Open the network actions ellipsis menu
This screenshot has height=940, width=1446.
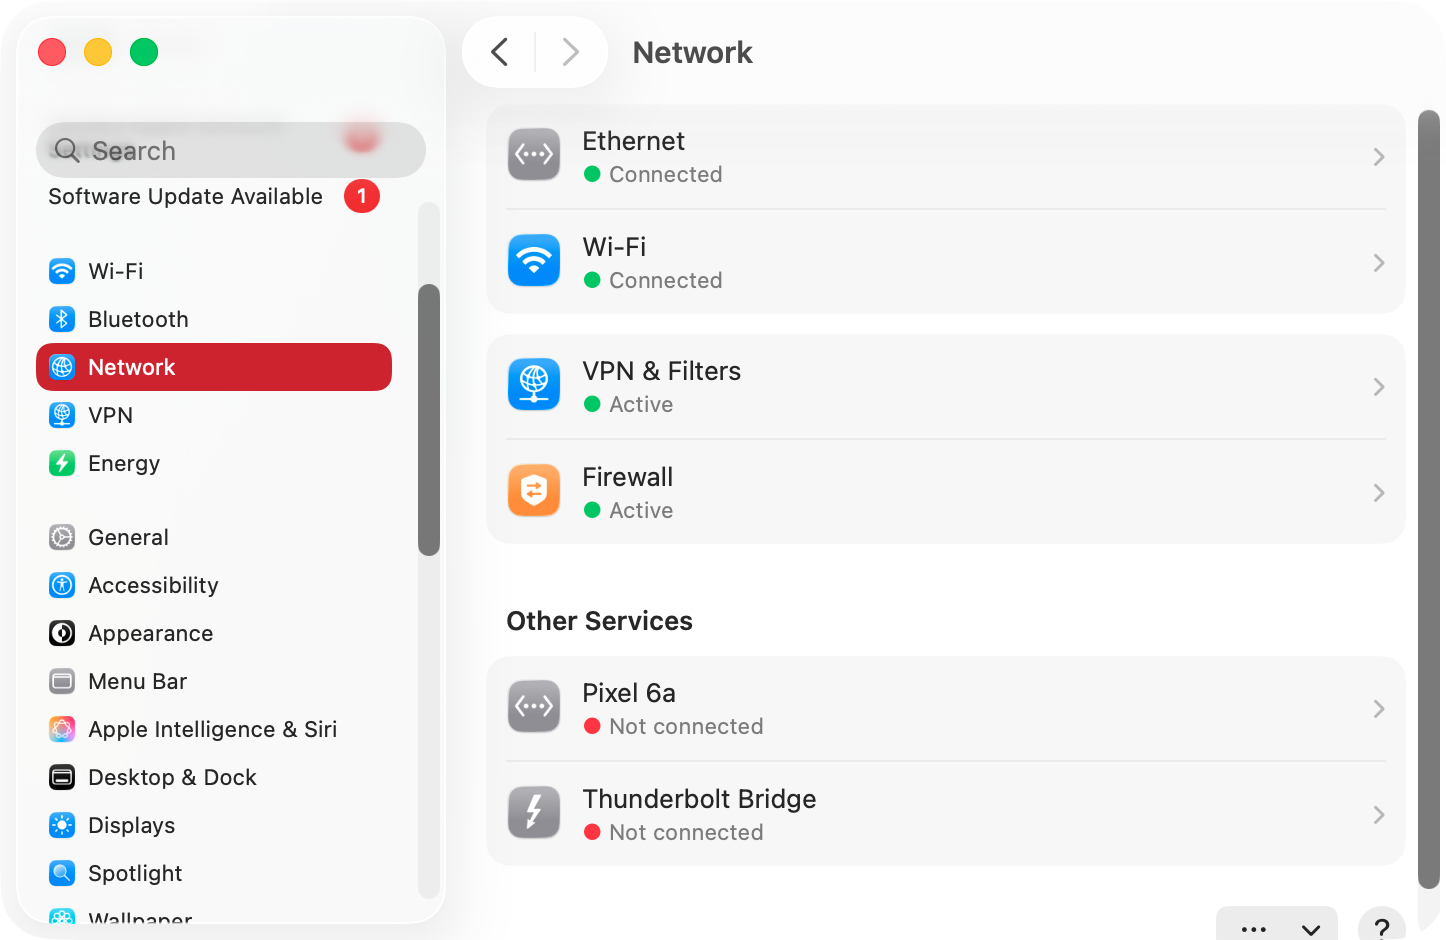click(1253, 928)
